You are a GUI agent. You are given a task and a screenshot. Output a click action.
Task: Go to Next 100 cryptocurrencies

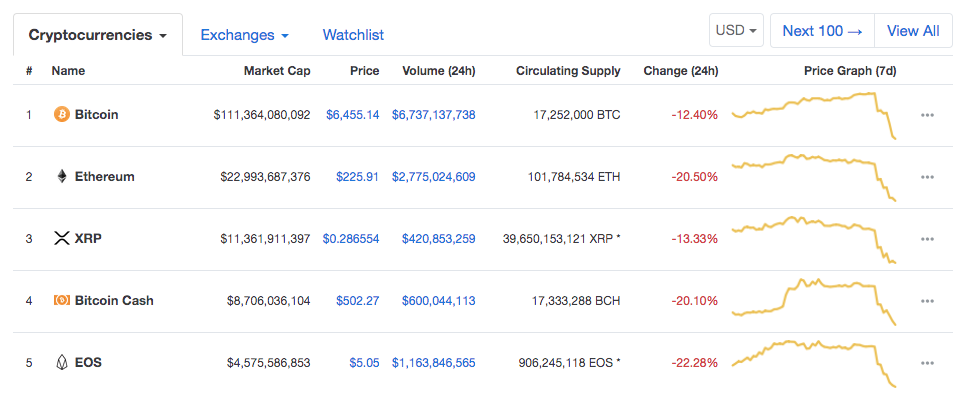click(x=822, y=31)
